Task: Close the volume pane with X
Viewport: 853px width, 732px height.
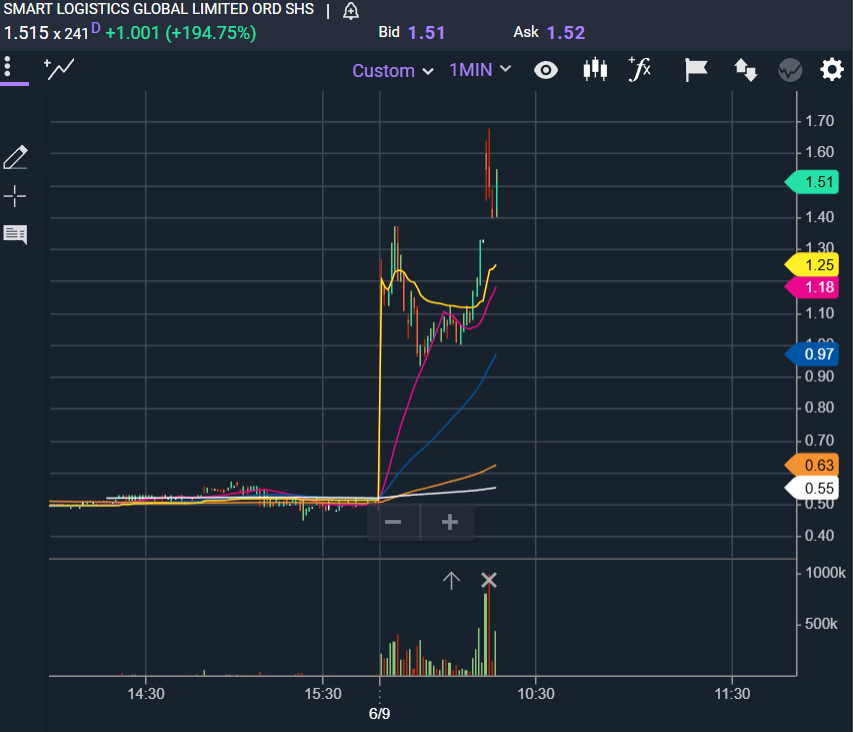Action: click(x=489, y=580)
